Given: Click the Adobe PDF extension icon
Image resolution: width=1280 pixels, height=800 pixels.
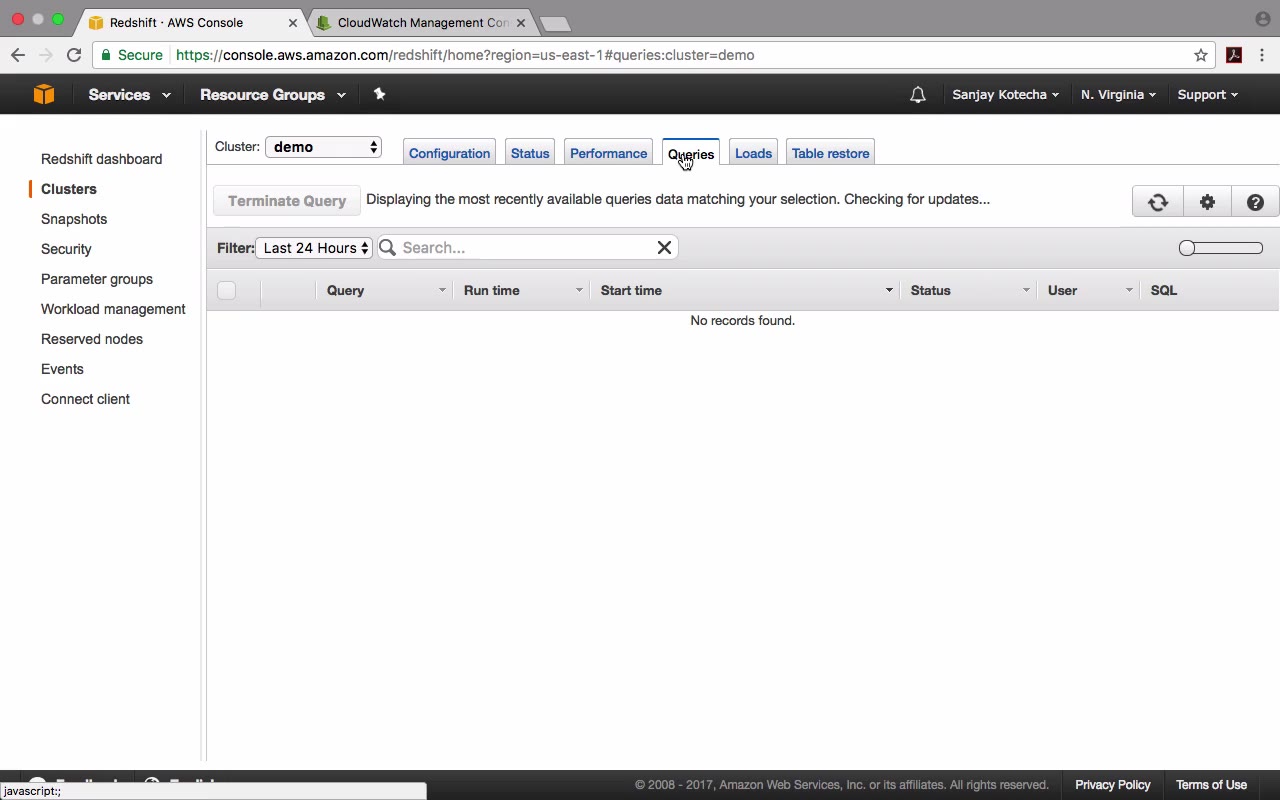Looking at the screenshot, I should [x=1234, y=55].
